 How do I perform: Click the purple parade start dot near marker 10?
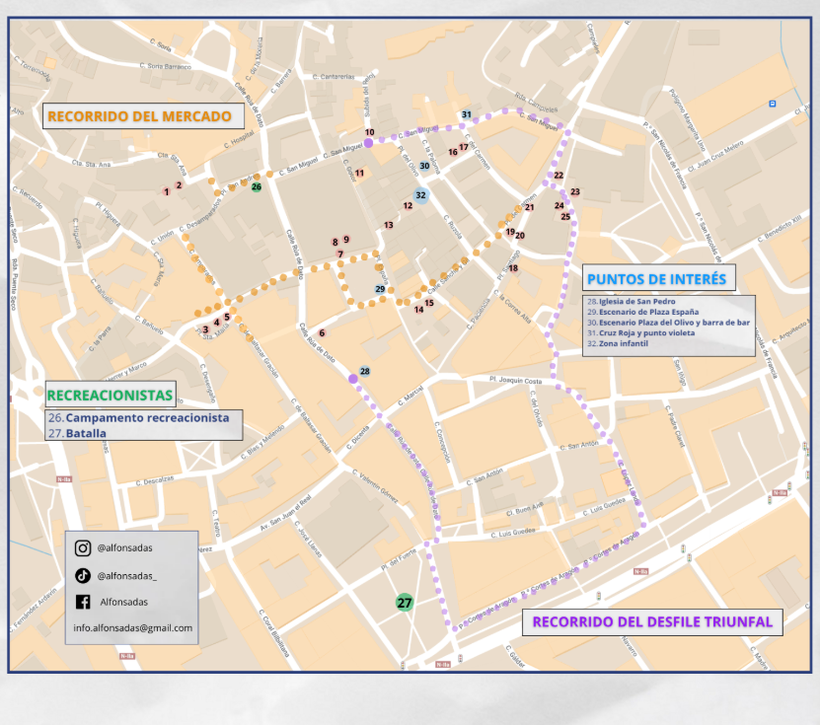(x=369, y=143)
